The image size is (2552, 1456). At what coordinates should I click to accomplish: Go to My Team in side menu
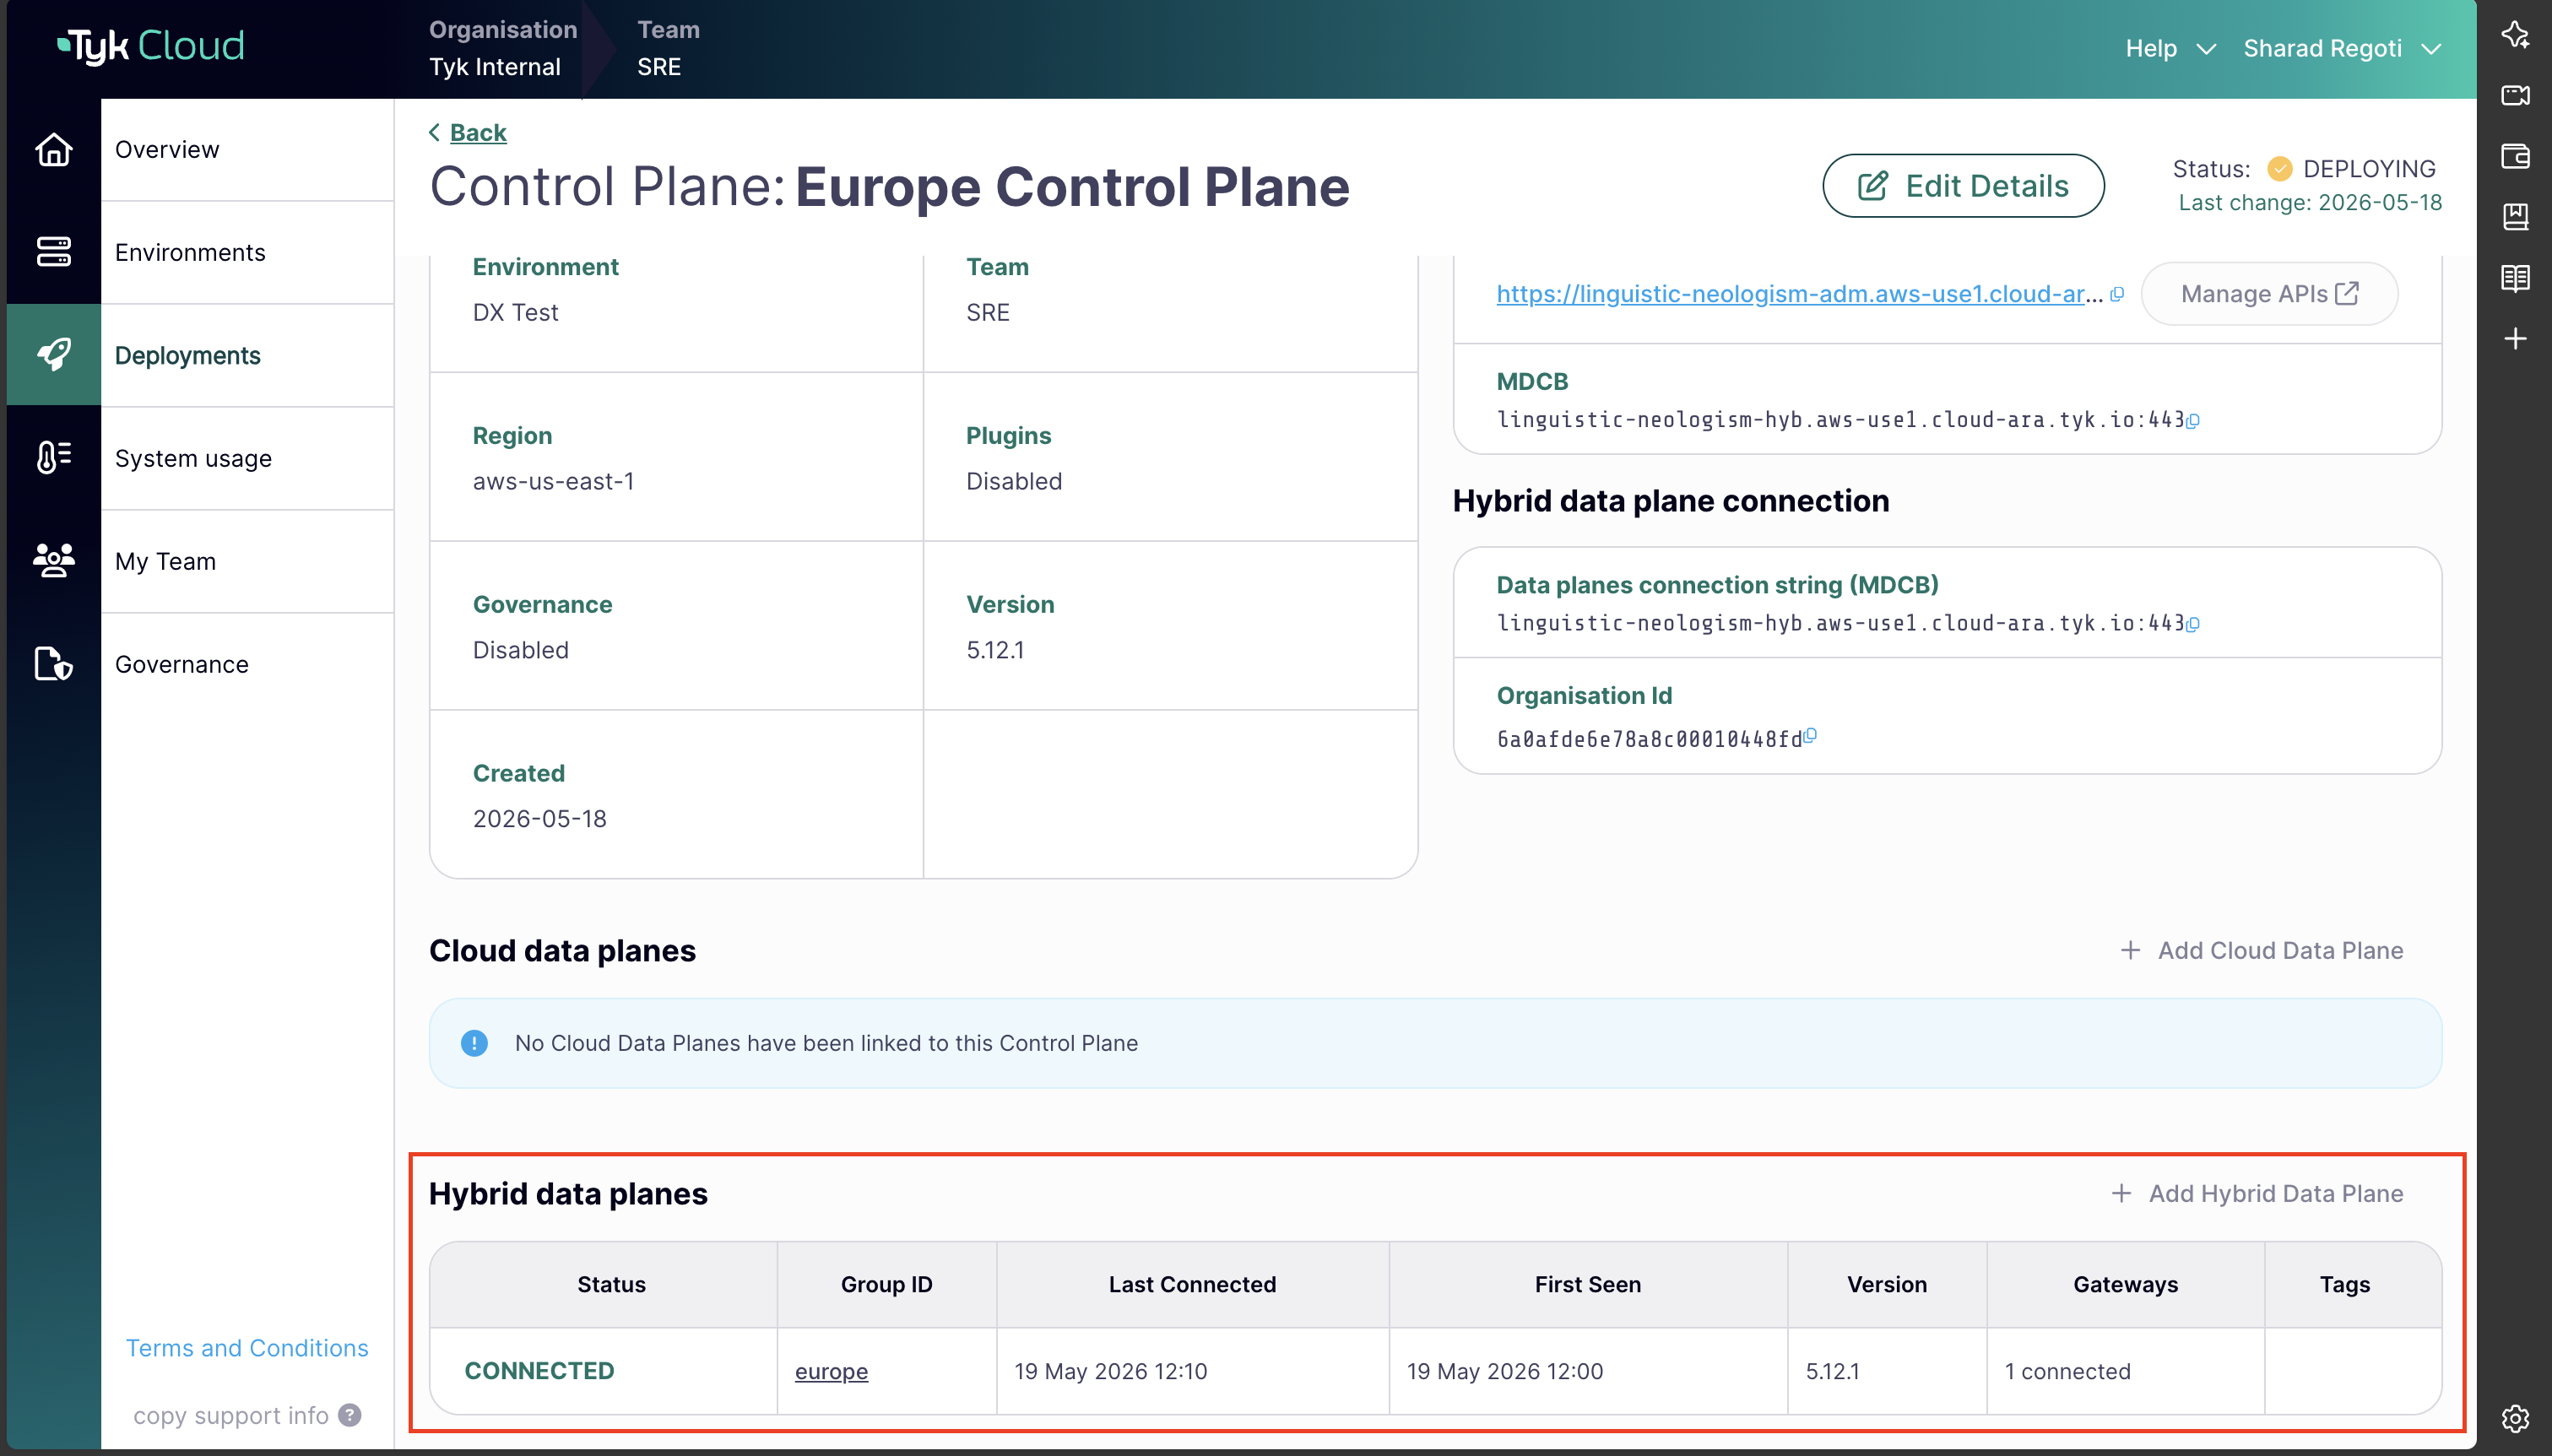[247, 562]
